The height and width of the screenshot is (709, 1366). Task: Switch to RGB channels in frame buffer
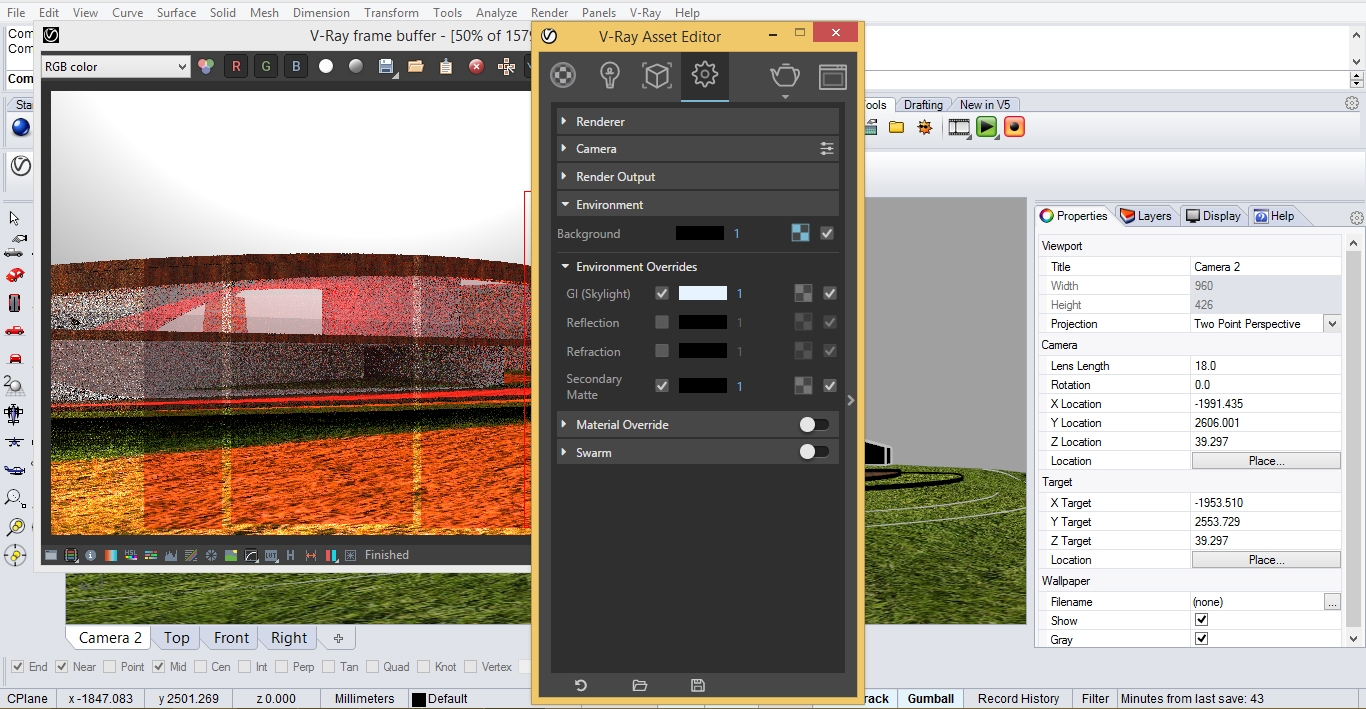(206, 67)
